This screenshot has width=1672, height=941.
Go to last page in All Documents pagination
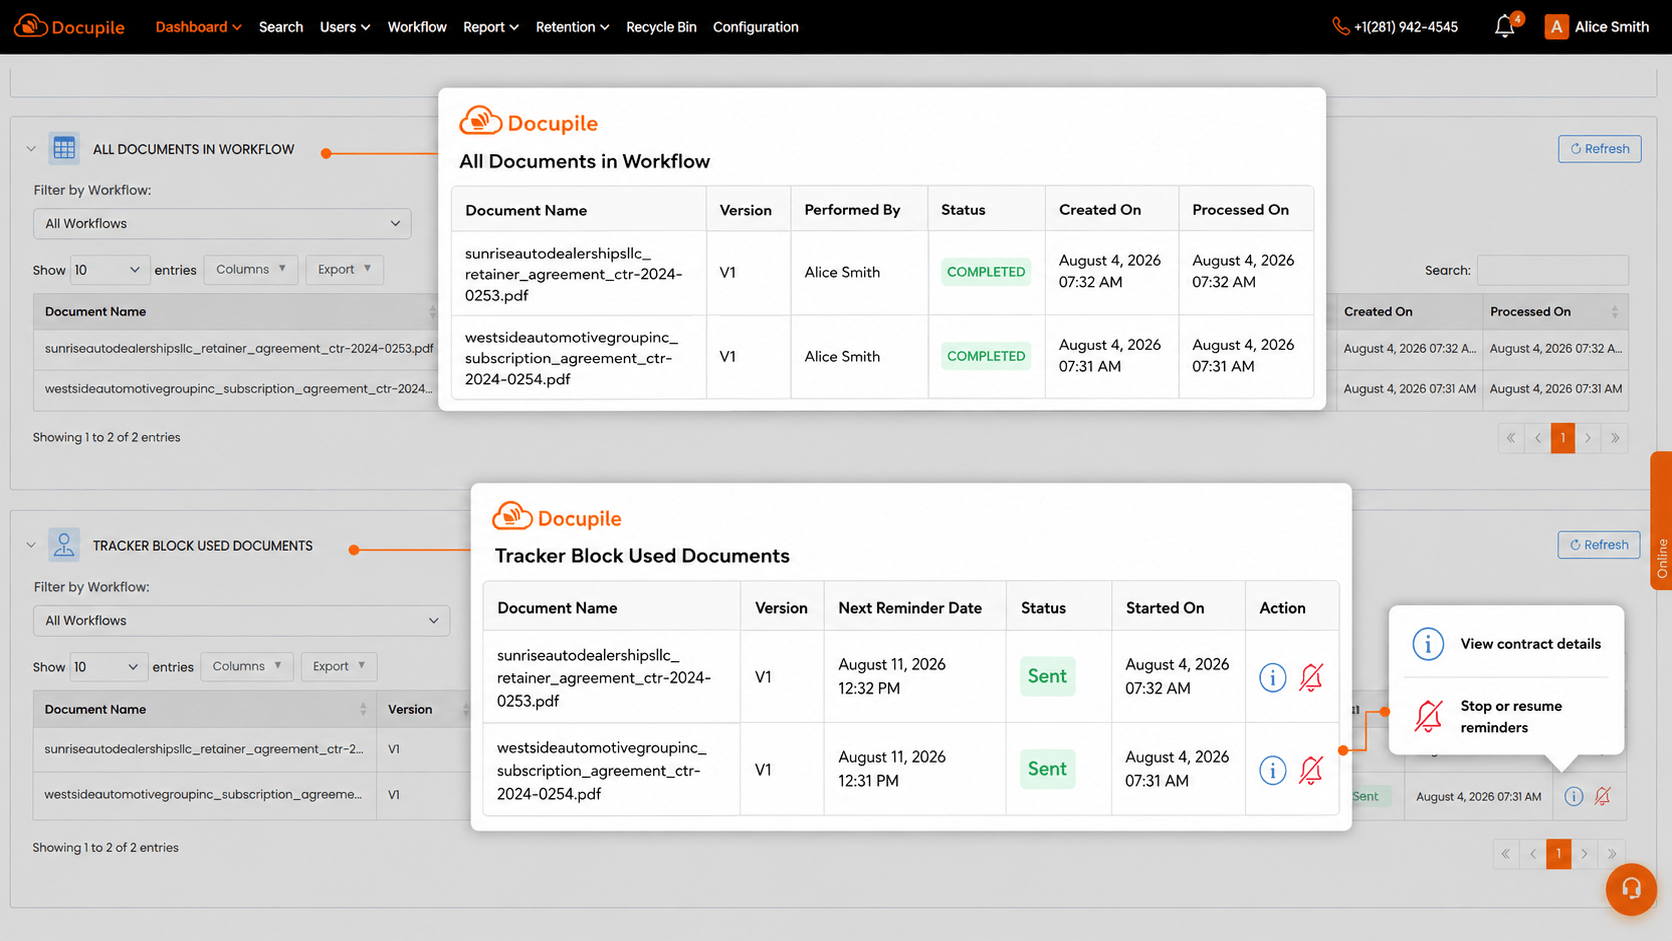coord(1614,438)
